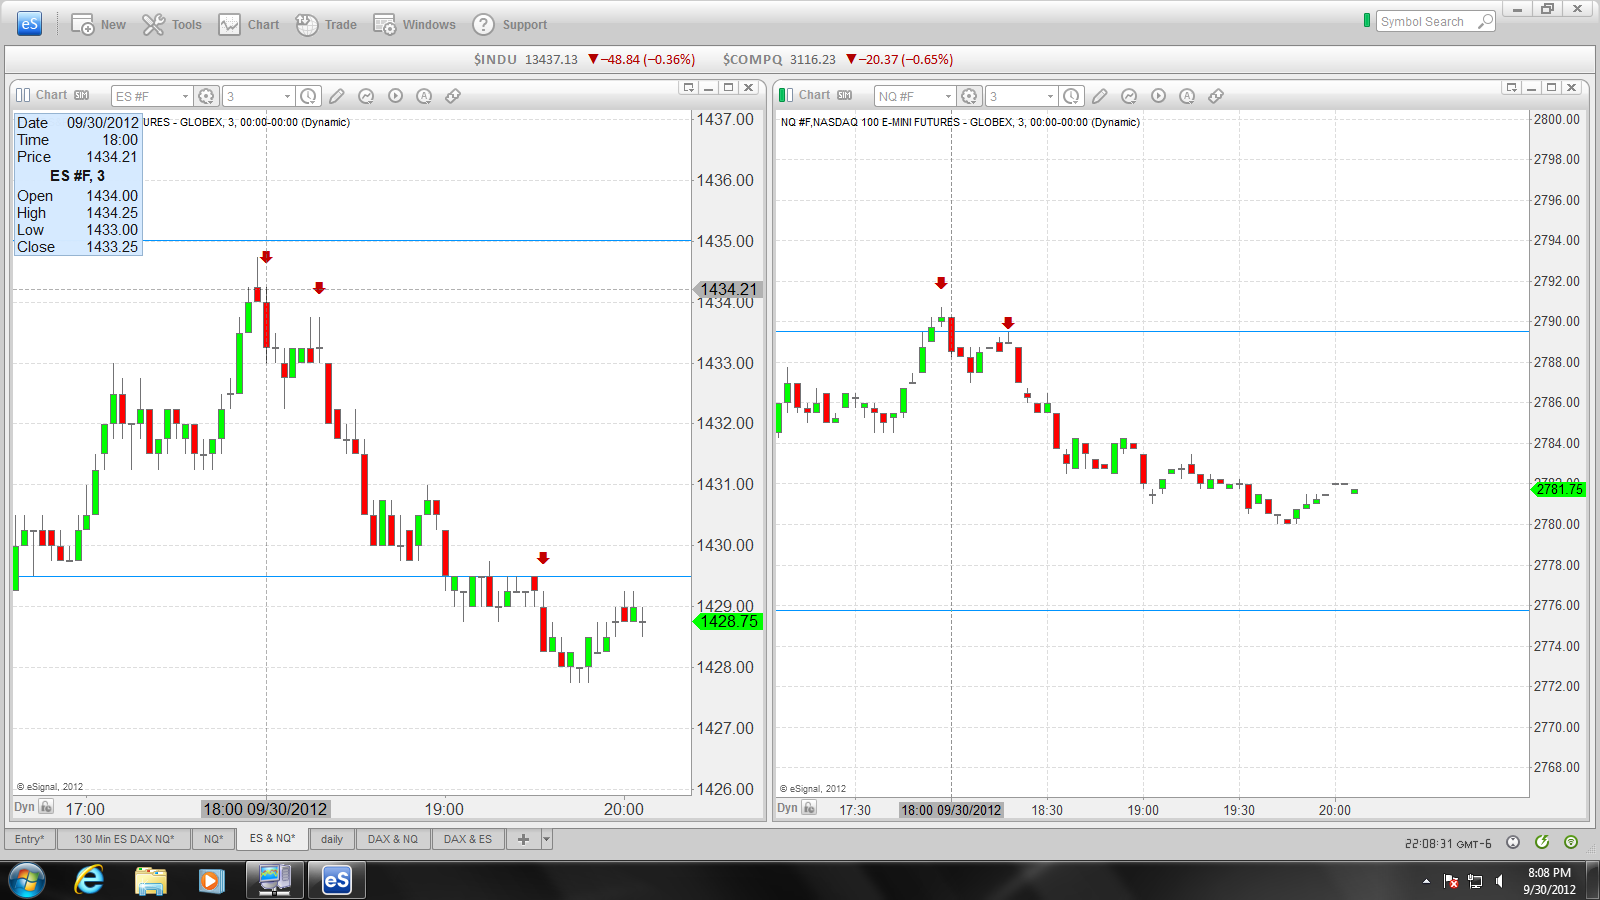Add a new page with plus button
Screen dimensions: 1600x900
(523, 839)
